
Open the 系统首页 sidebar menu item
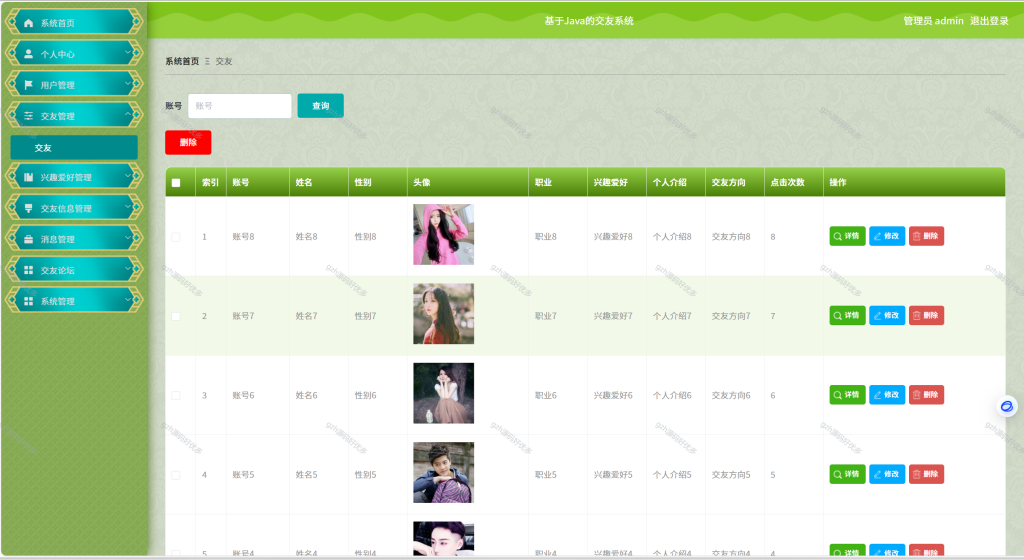click(x=73, y=22)
